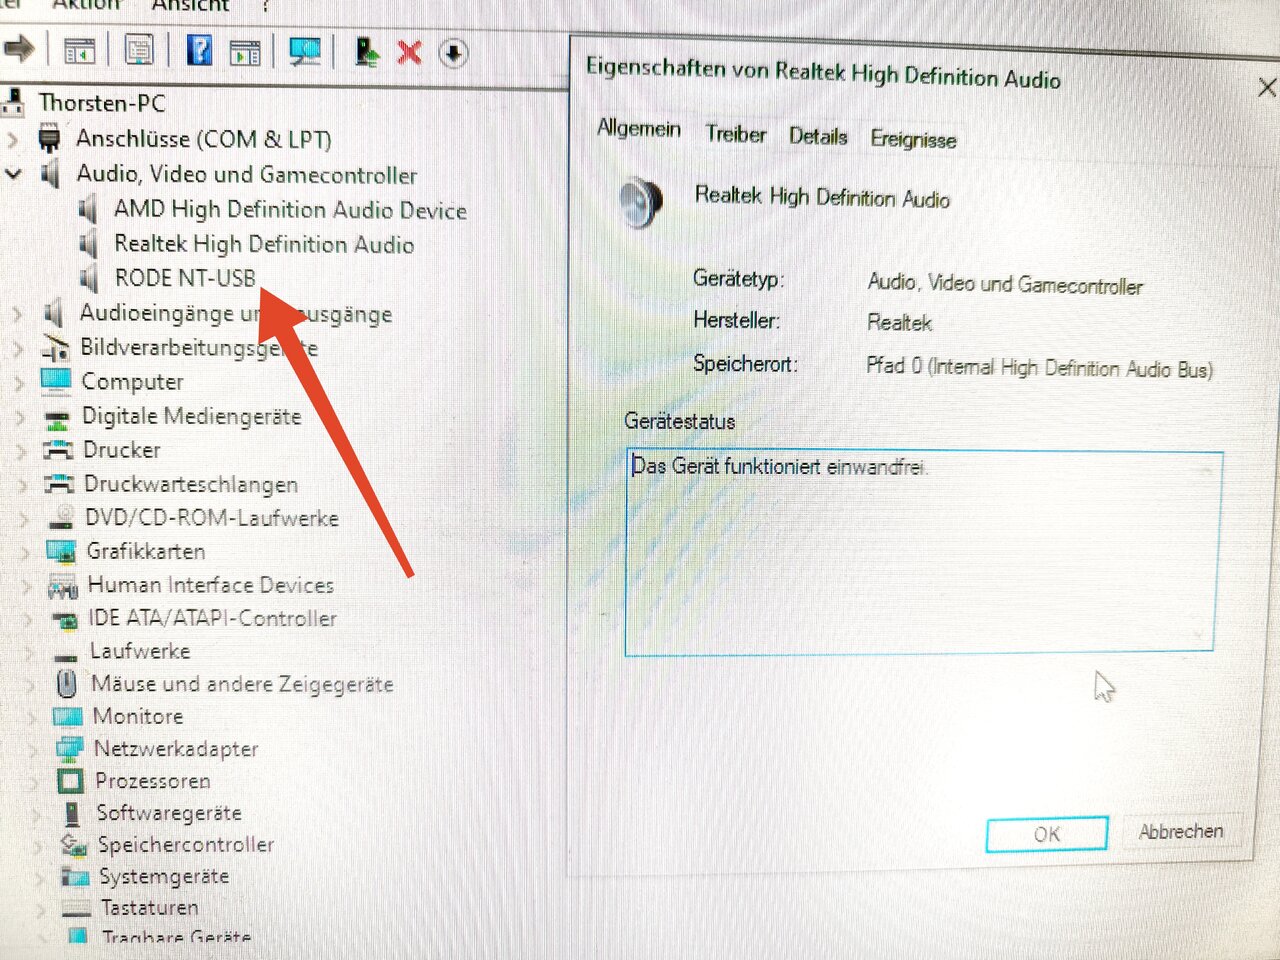
Task: Open the Properties toolbar icon
Action: pyautogui.click(x=139, y=49)
